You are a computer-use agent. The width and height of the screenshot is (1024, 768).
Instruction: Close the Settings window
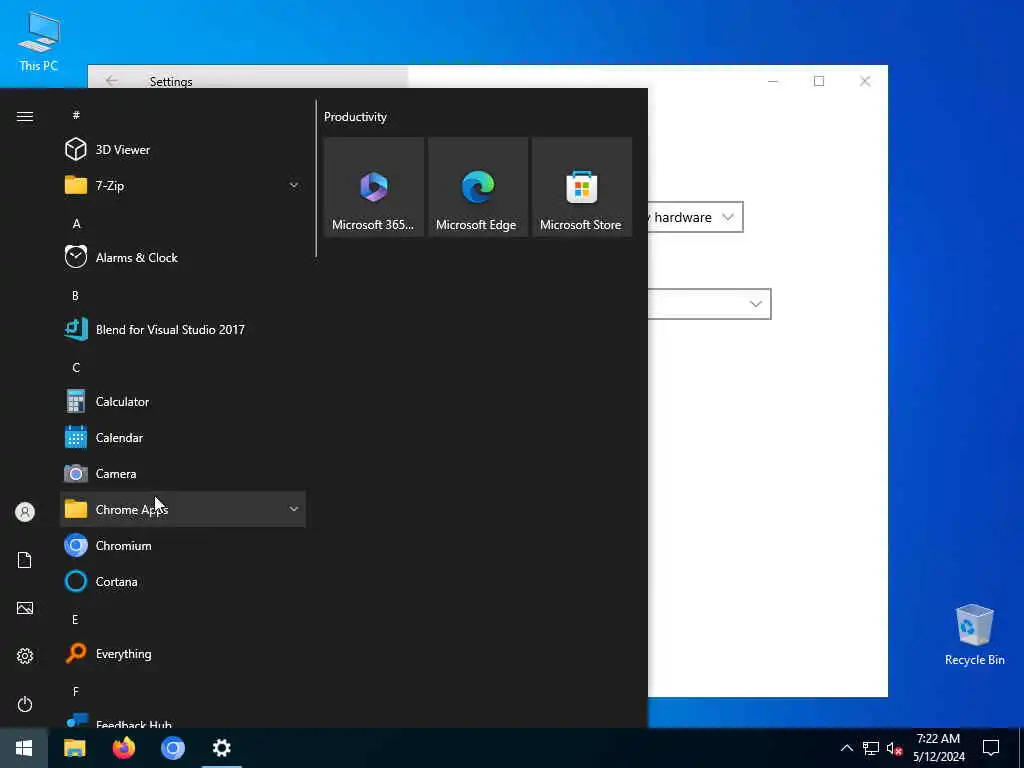pos(865,81)
